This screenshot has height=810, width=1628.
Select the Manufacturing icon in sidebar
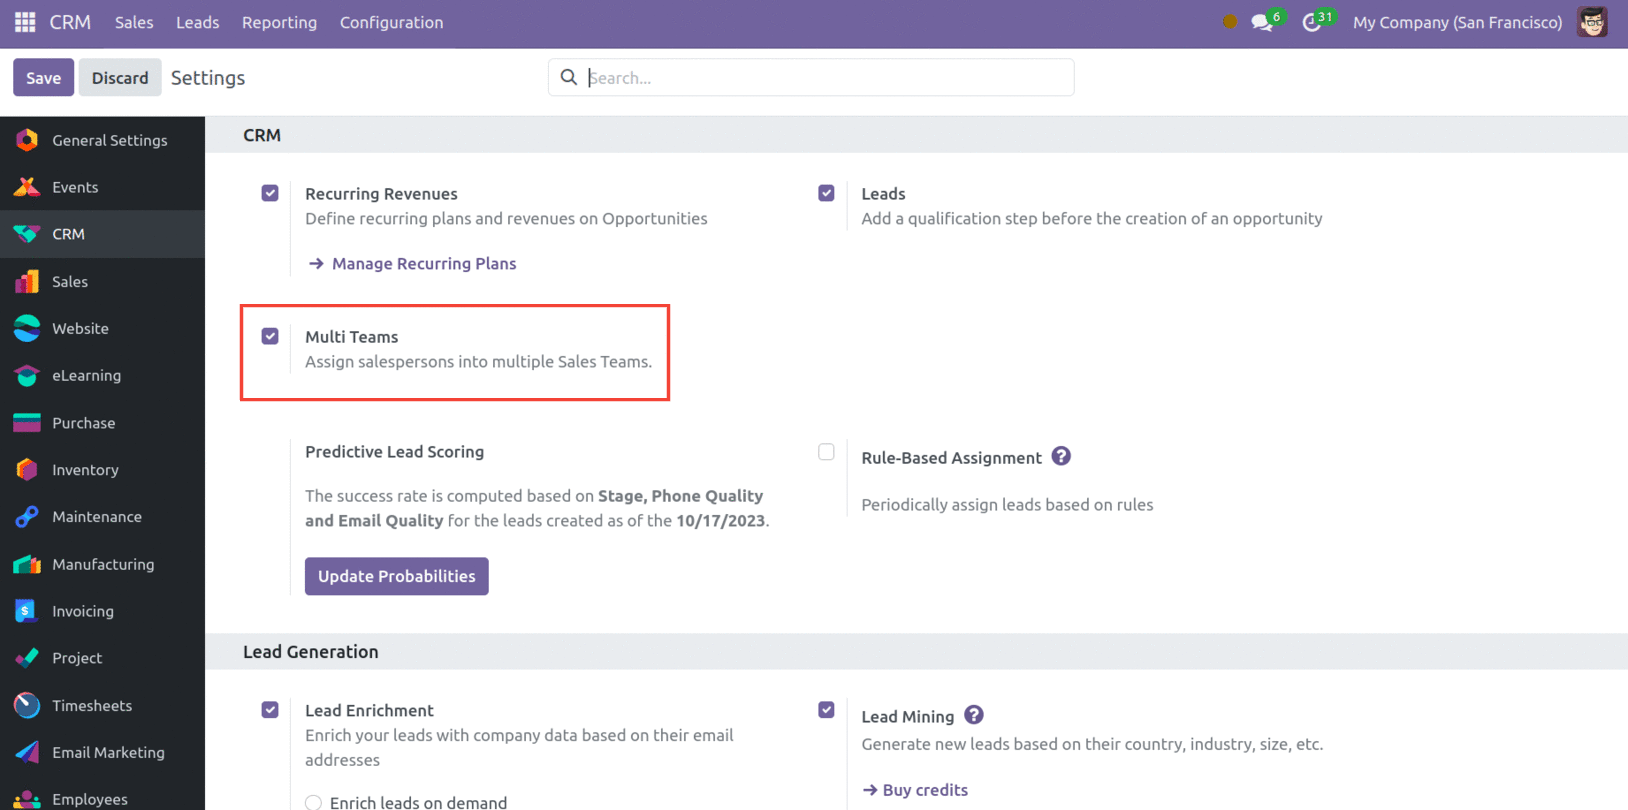[x=27, y=564]
